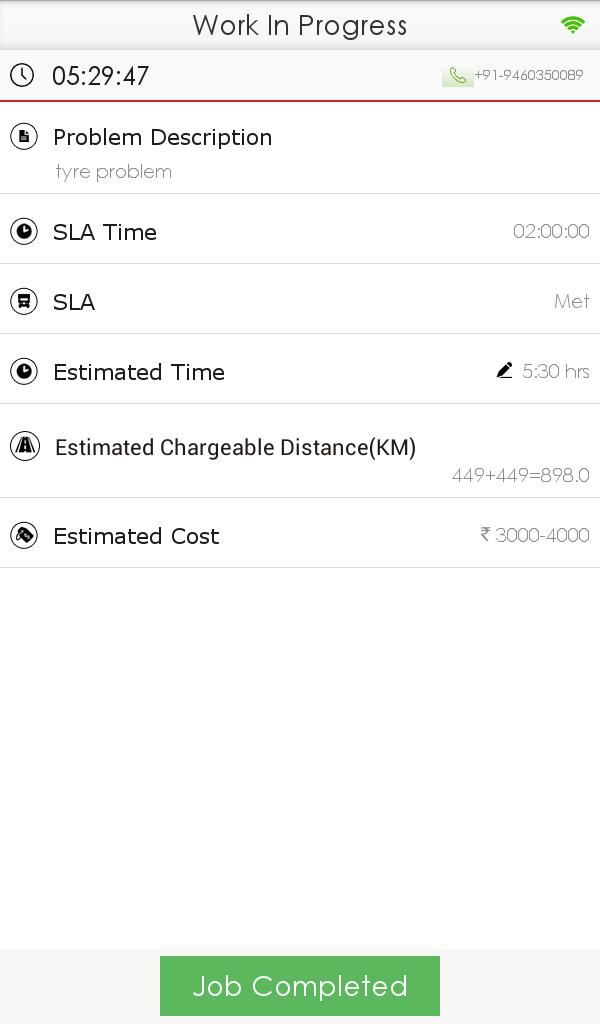Tap the SLA truck icon
600x1024 pixels.
tap(24, 301)
